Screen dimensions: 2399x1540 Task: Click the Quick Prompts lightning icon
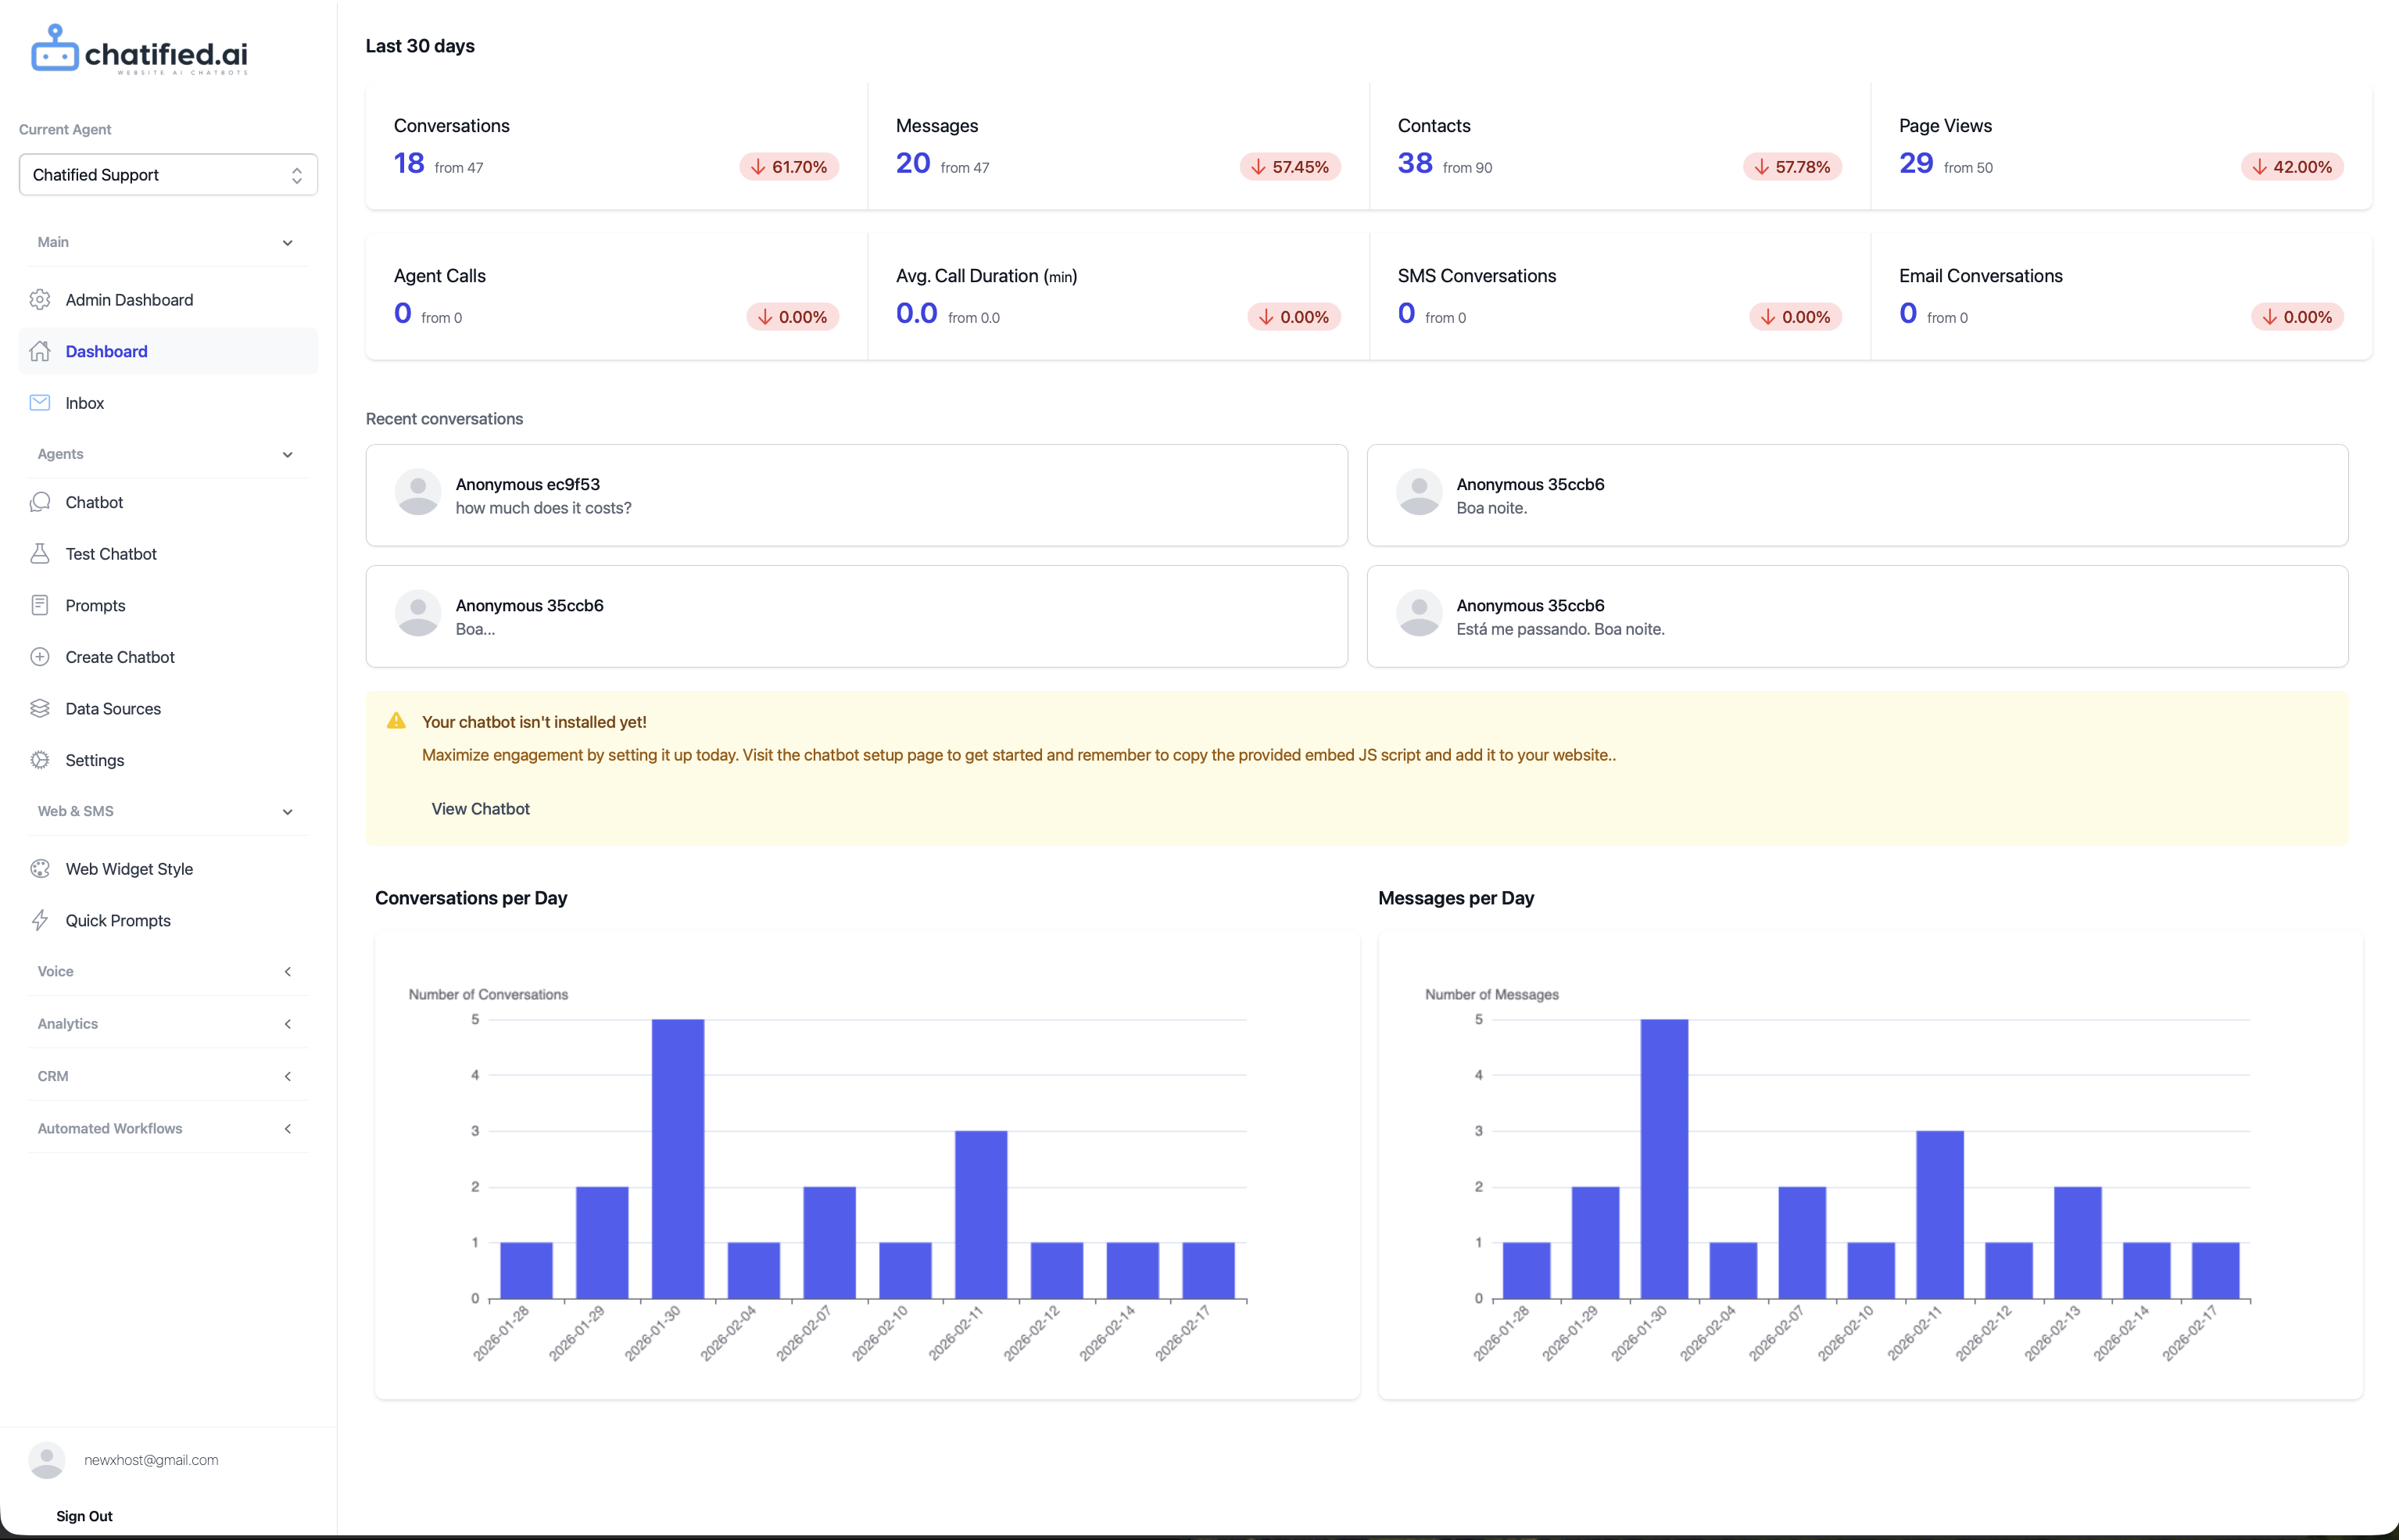pyautogui.click(x=40, y=921)
